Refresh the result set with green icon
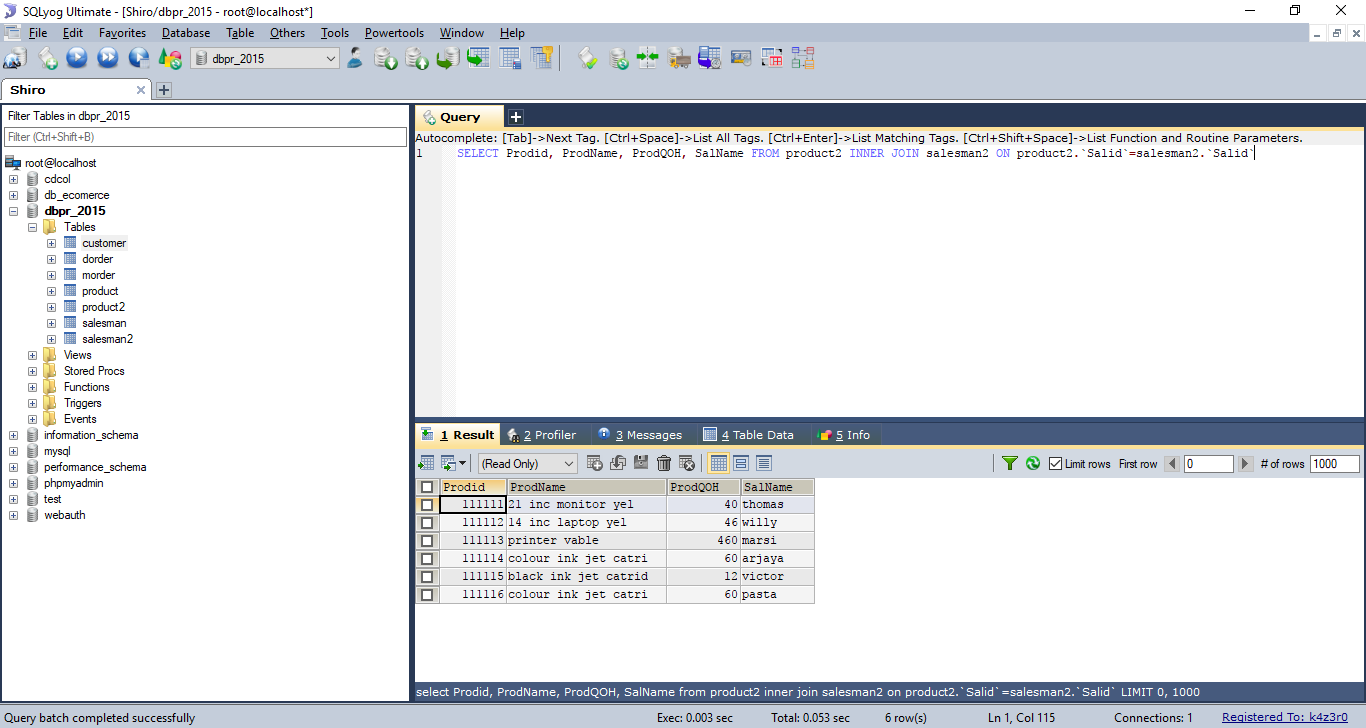Screen dimensions: 1366x728 coord(1033,463)
